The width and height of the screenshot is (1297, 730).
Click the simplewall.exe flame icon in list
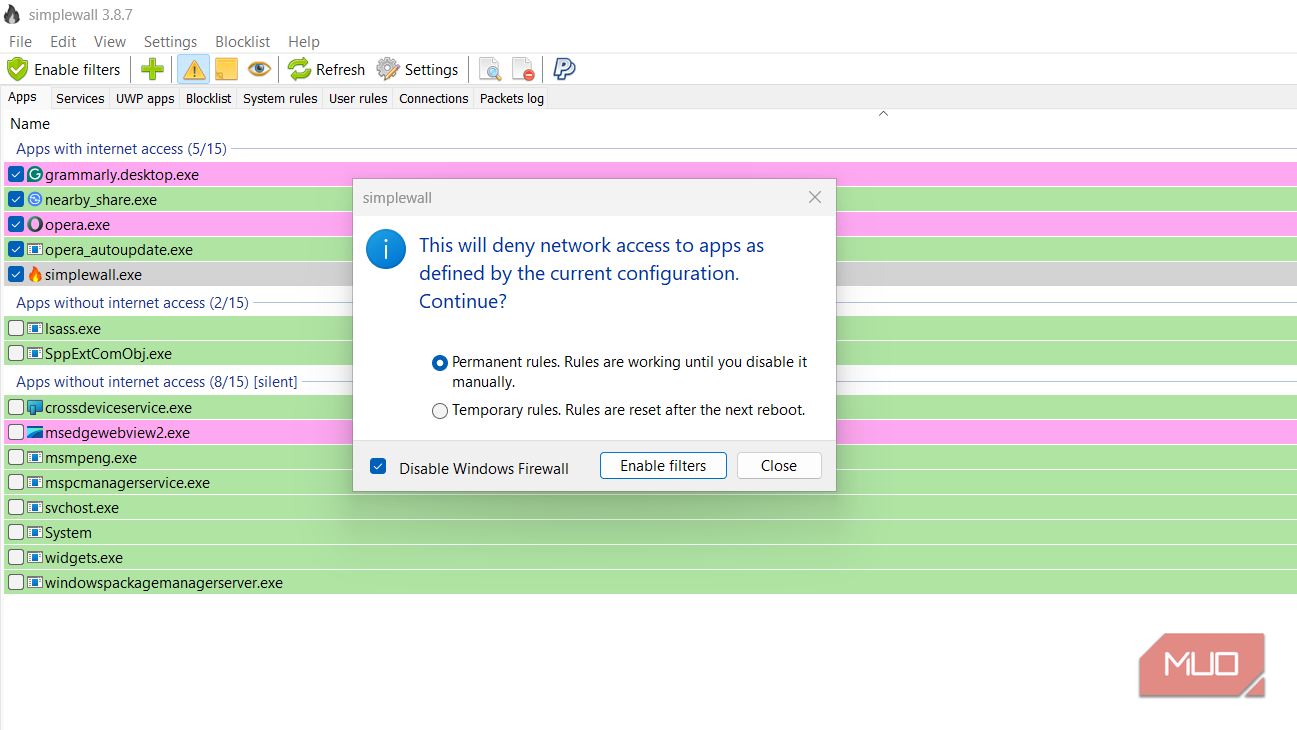pos(35,274)
